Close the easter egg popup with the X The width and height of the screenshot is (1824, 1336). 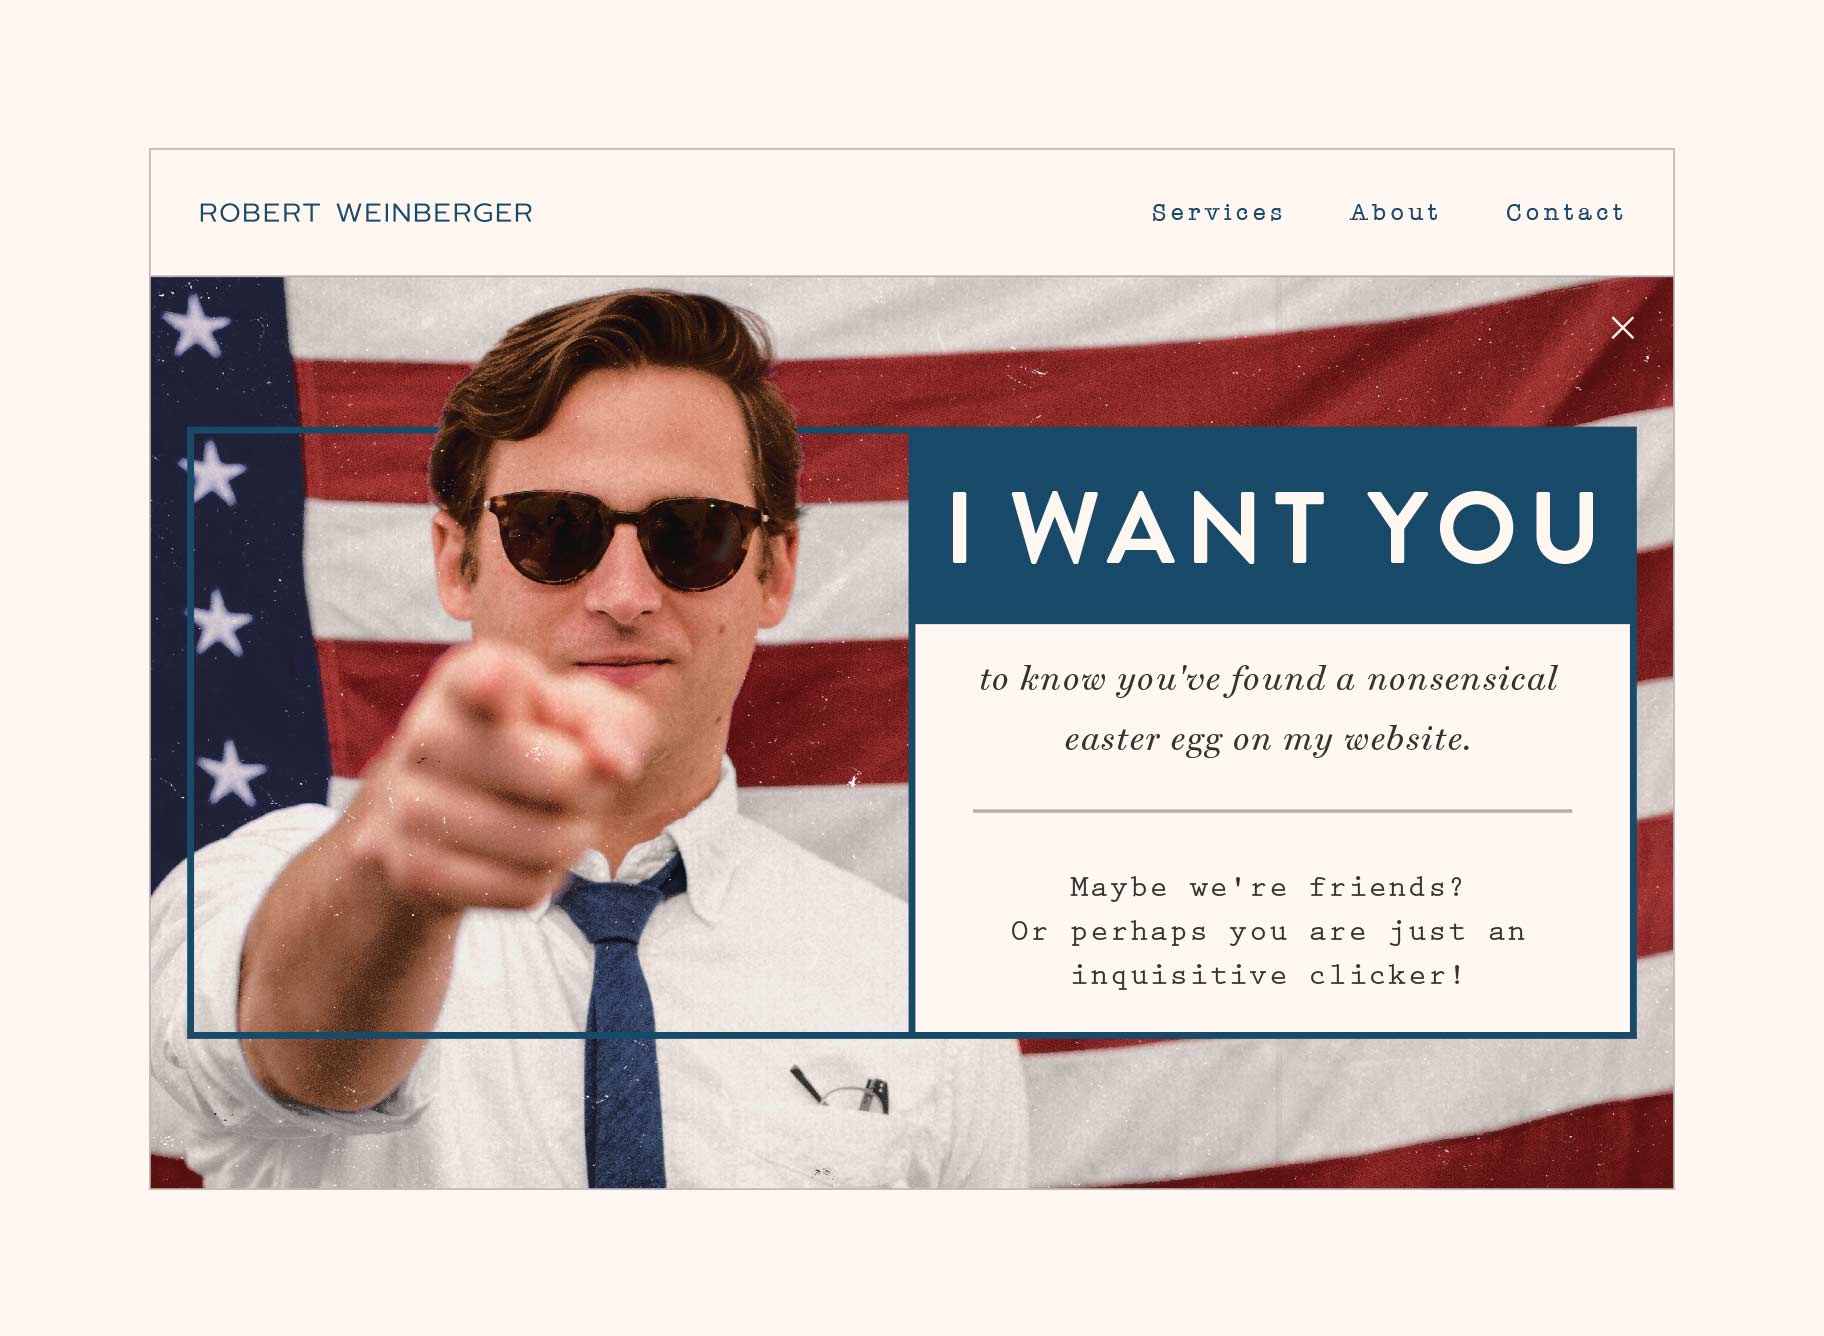coord(1622,328)
